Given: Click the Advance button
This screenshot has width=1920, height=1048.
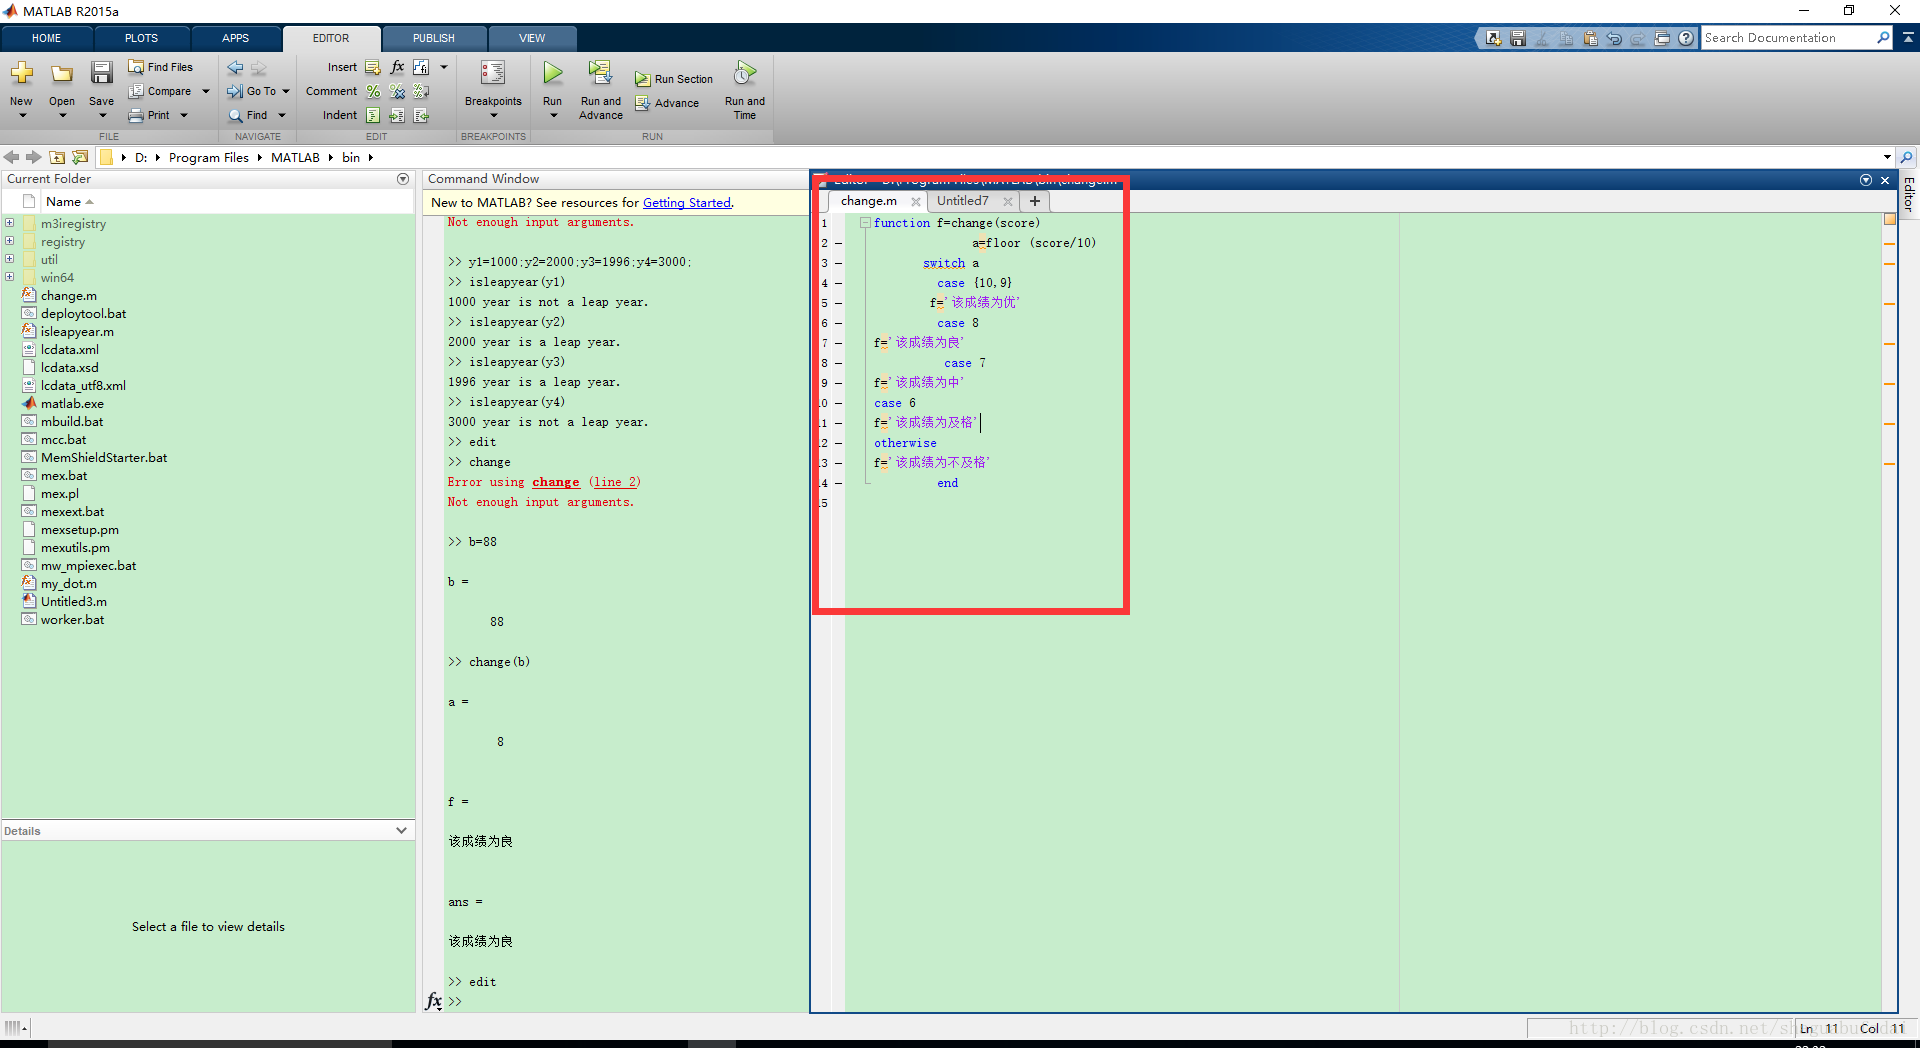Looking at the screenshot, I should tap(667, 103).
